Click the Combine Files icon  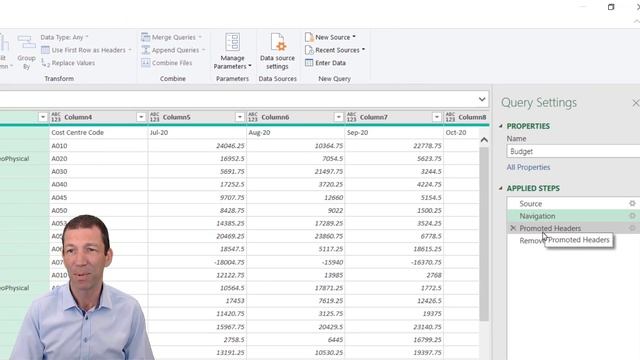pos(145,63)
